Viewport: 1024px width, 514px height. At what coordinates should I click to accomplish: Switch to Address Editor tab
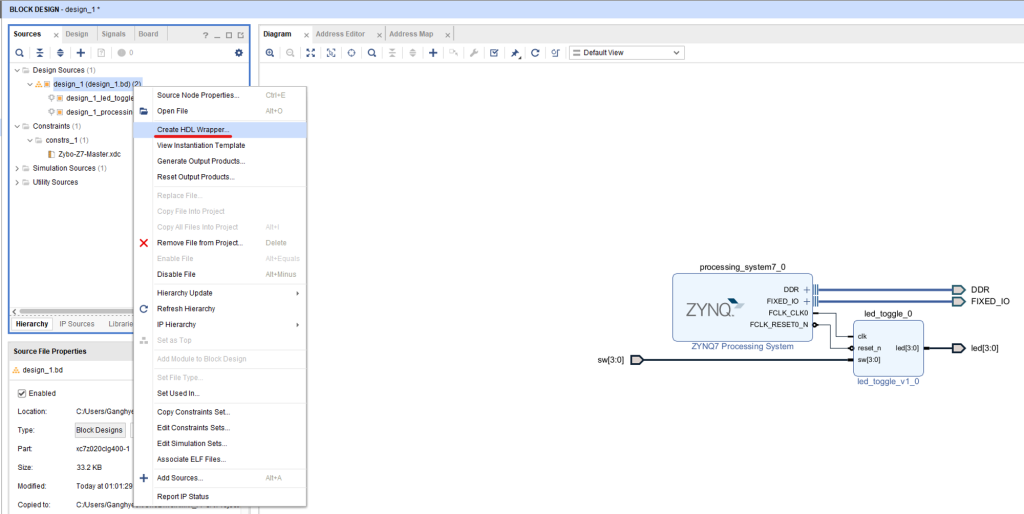[x=340, y=34]
